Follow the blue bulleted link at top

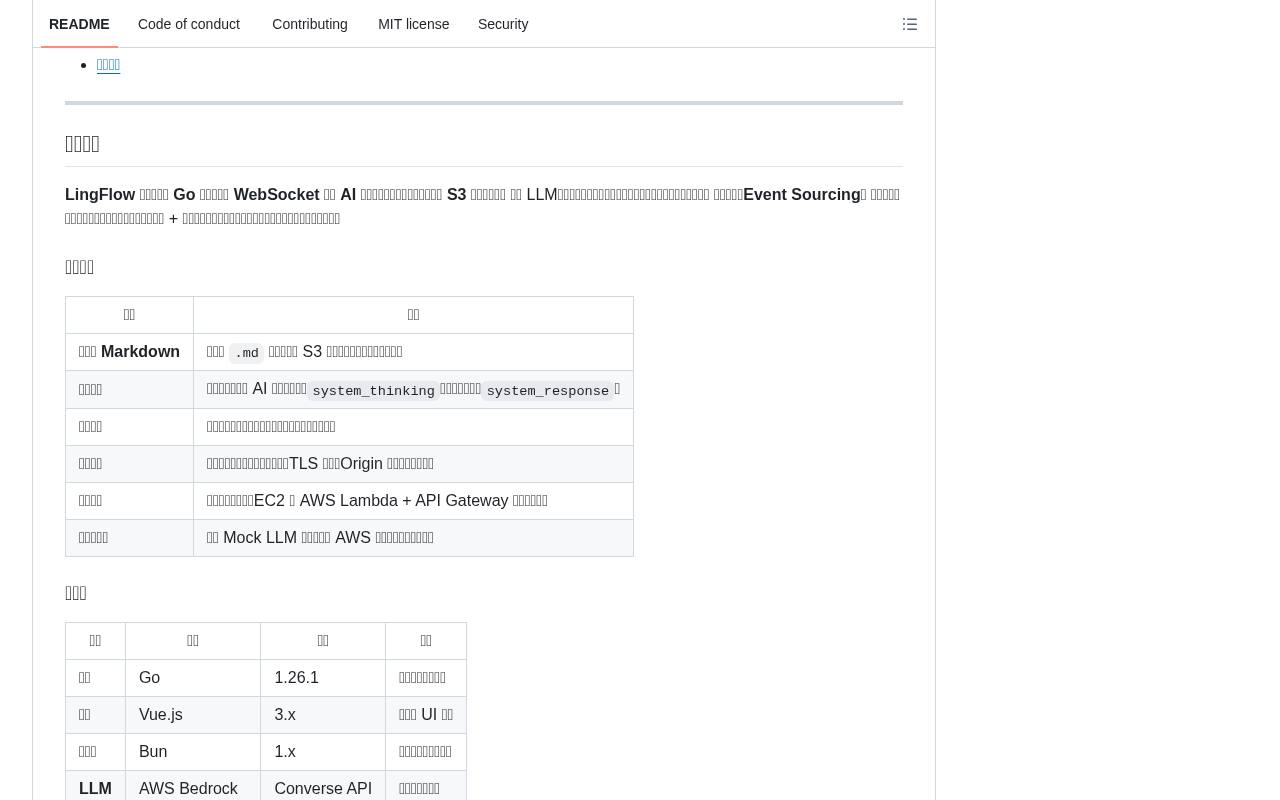(x=108, y=65)
